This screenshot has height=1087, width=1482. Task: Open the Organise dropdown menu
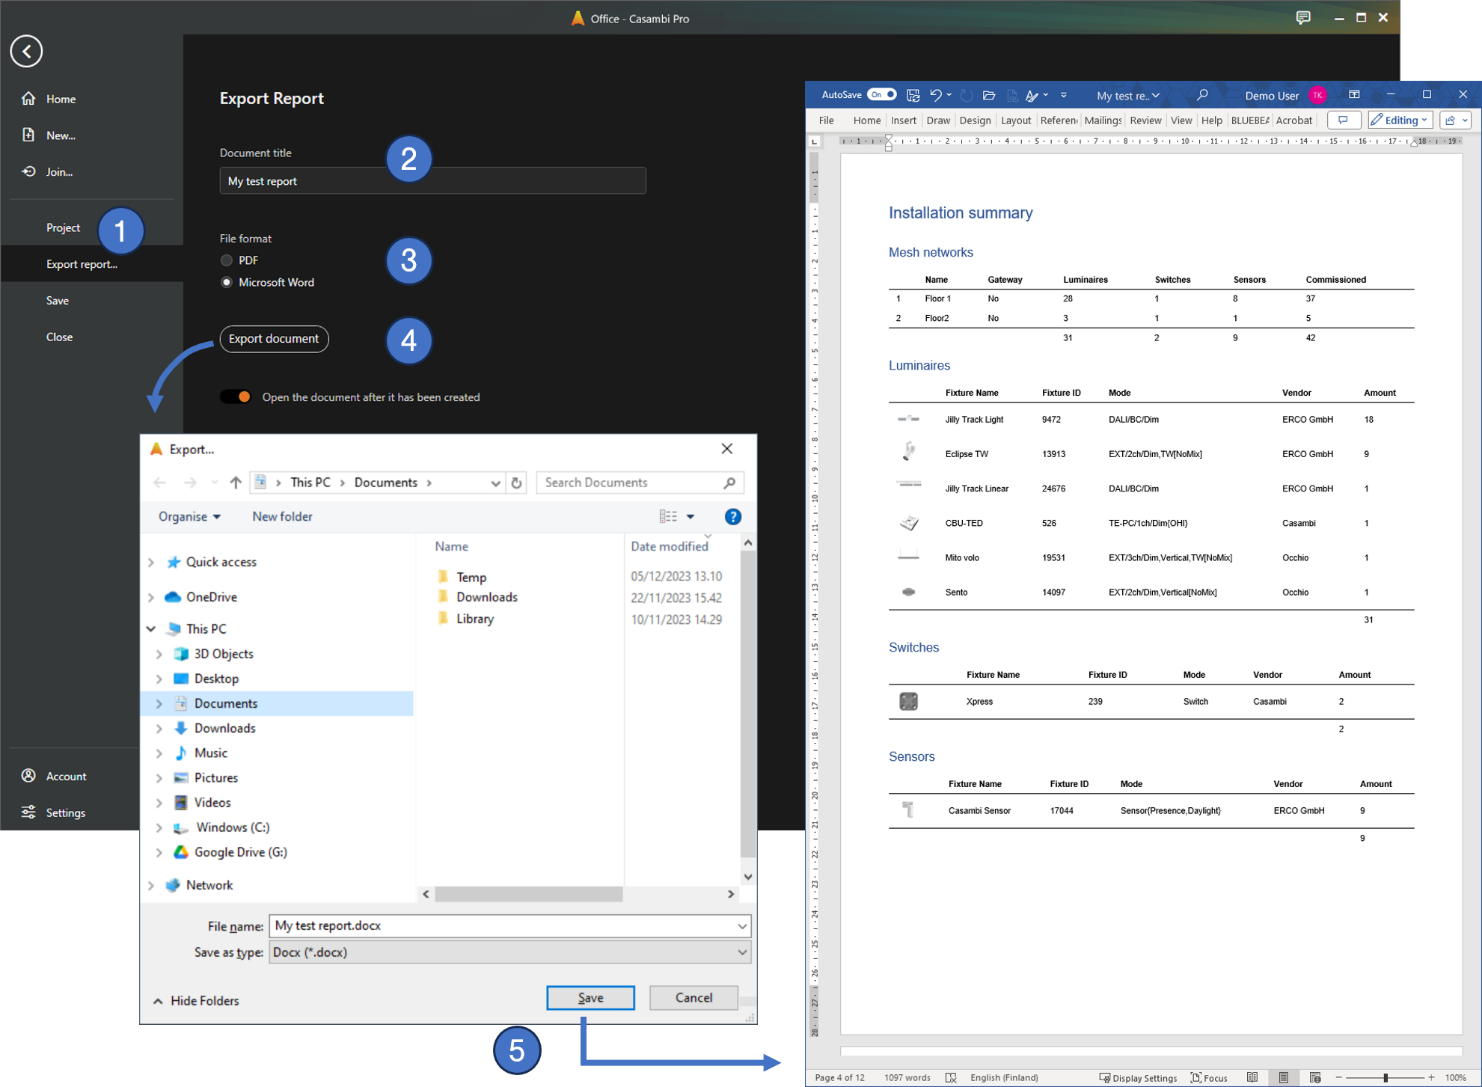click(189, 517)
